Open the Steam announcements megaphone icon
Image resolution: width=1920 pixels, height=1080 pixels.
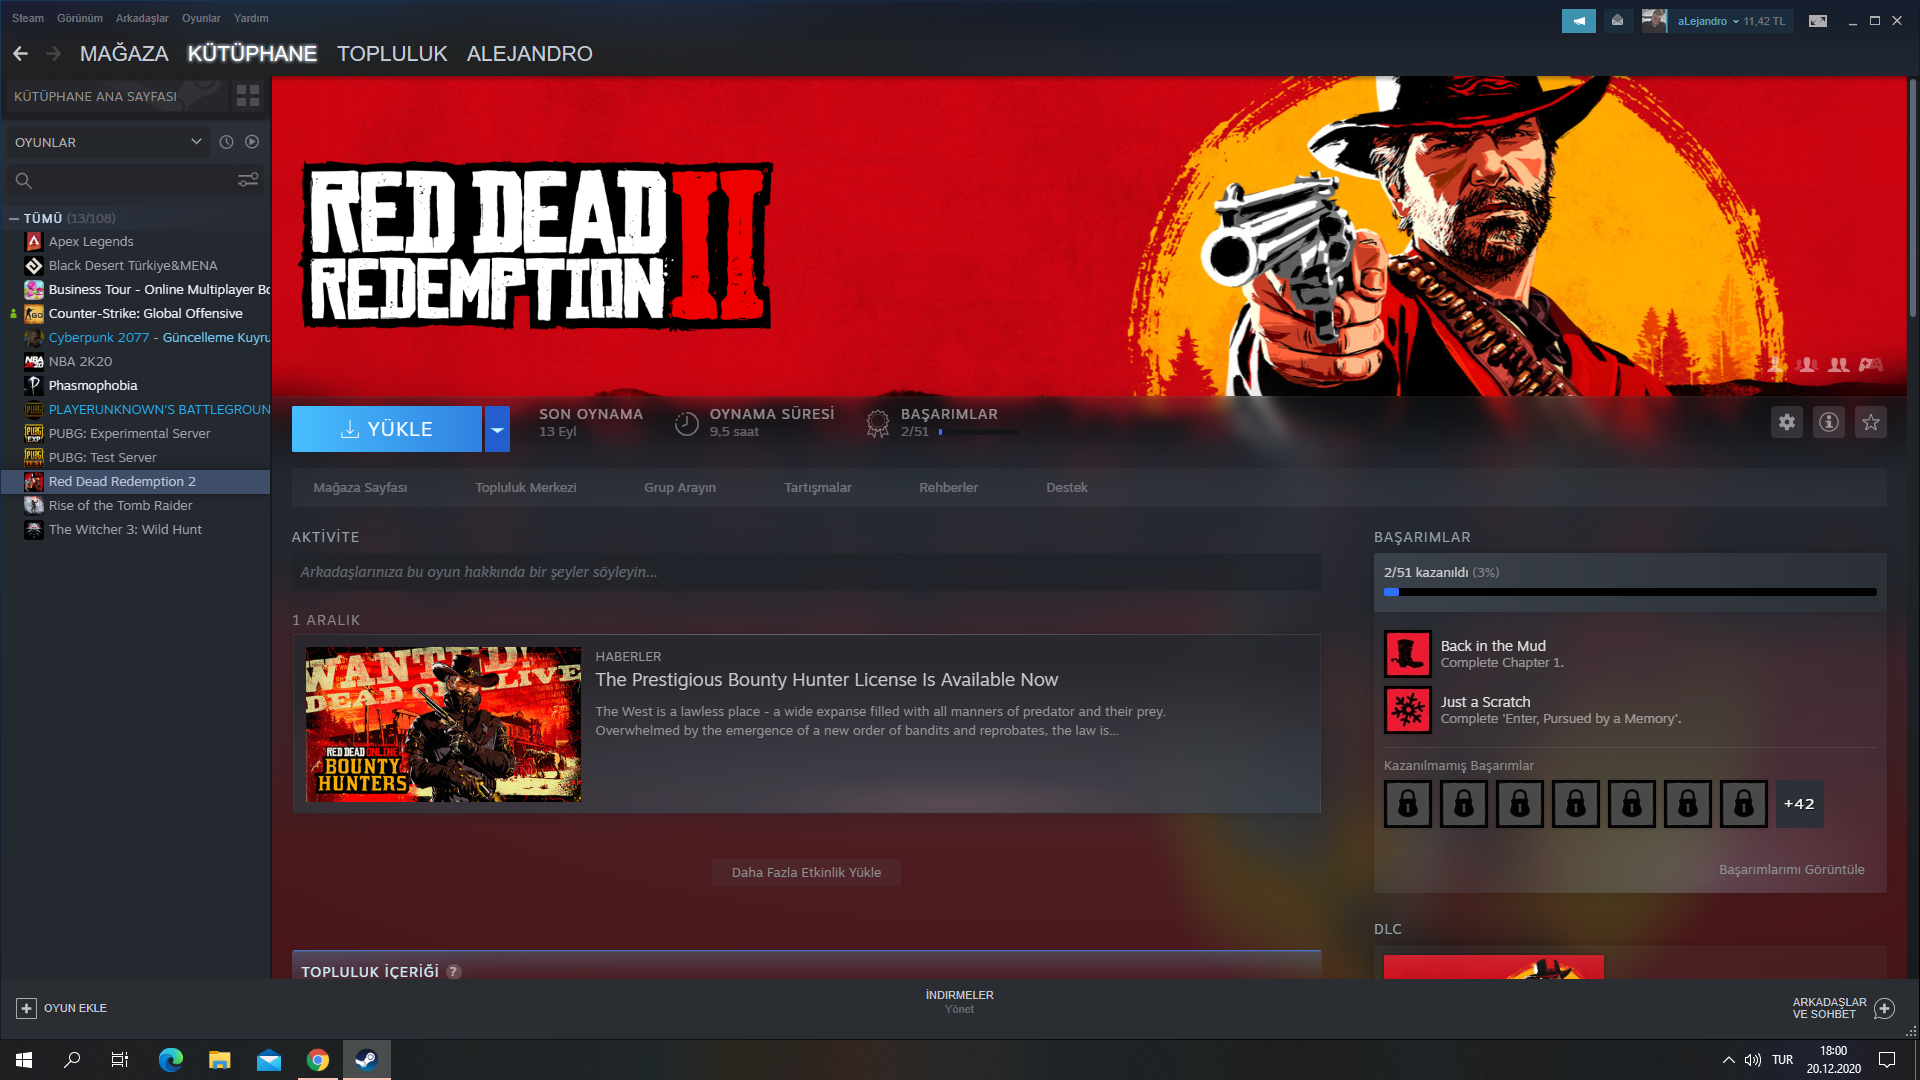point(1579,21)
